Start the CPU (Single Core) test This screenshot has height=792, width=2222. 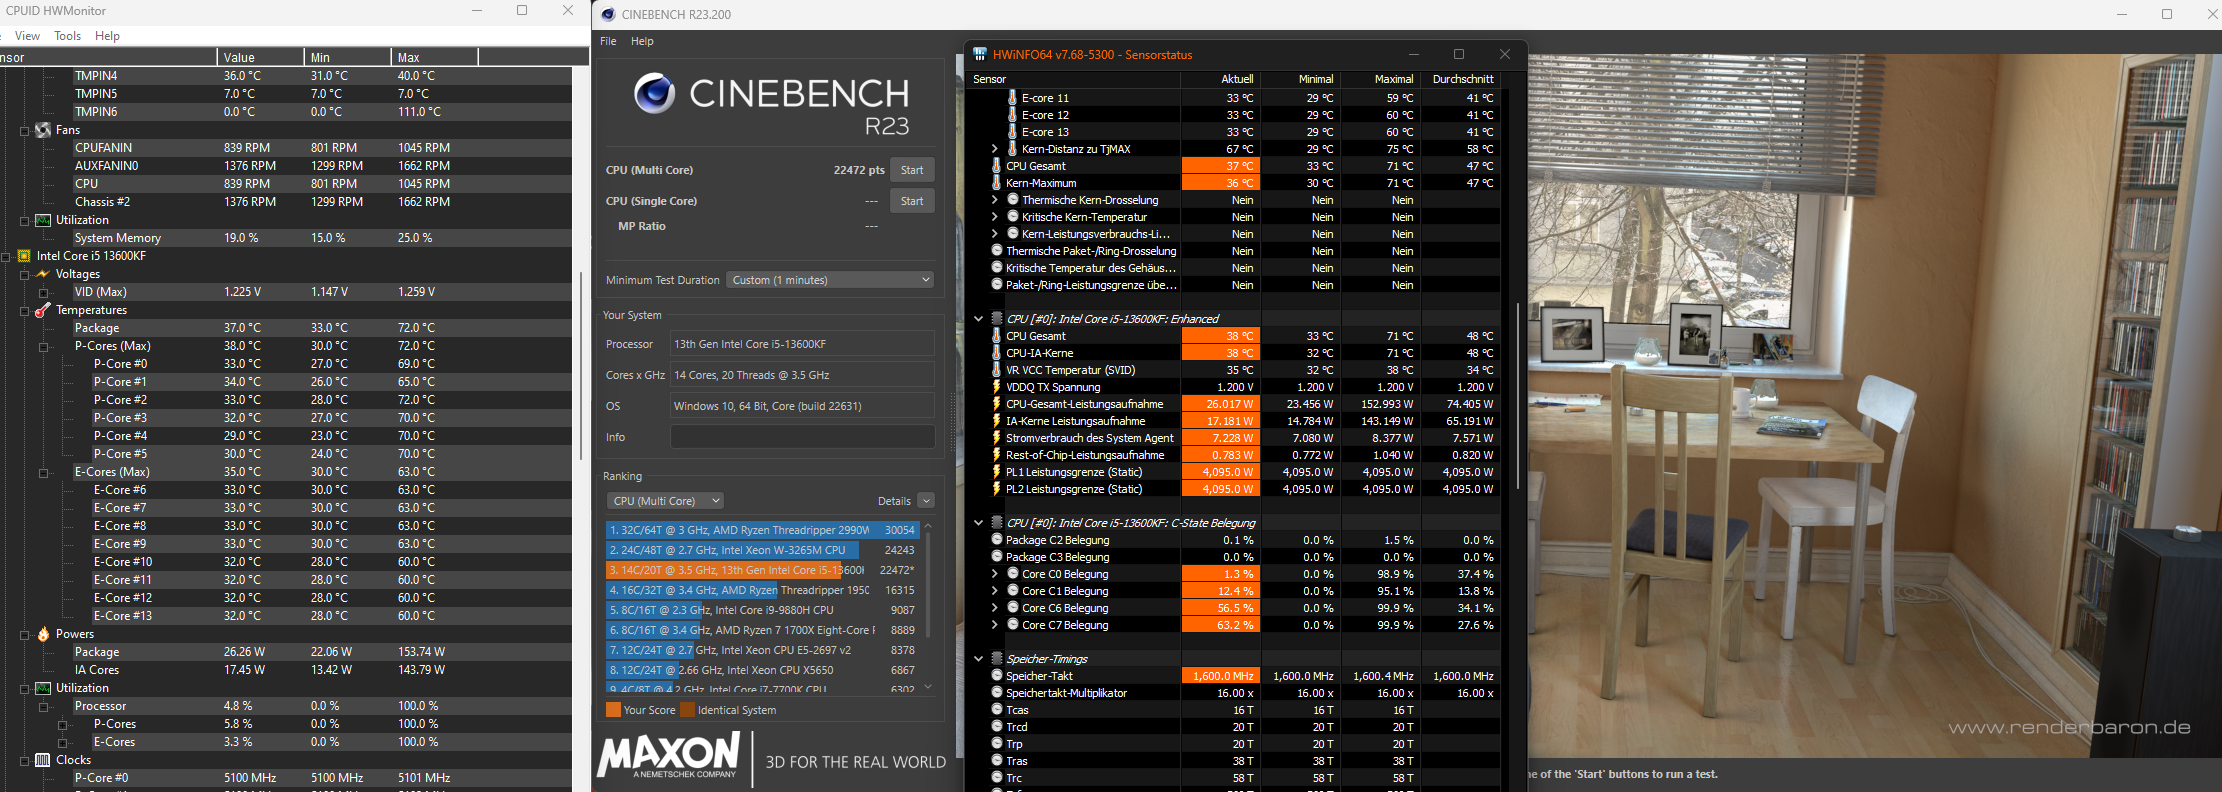pos(912,201)
